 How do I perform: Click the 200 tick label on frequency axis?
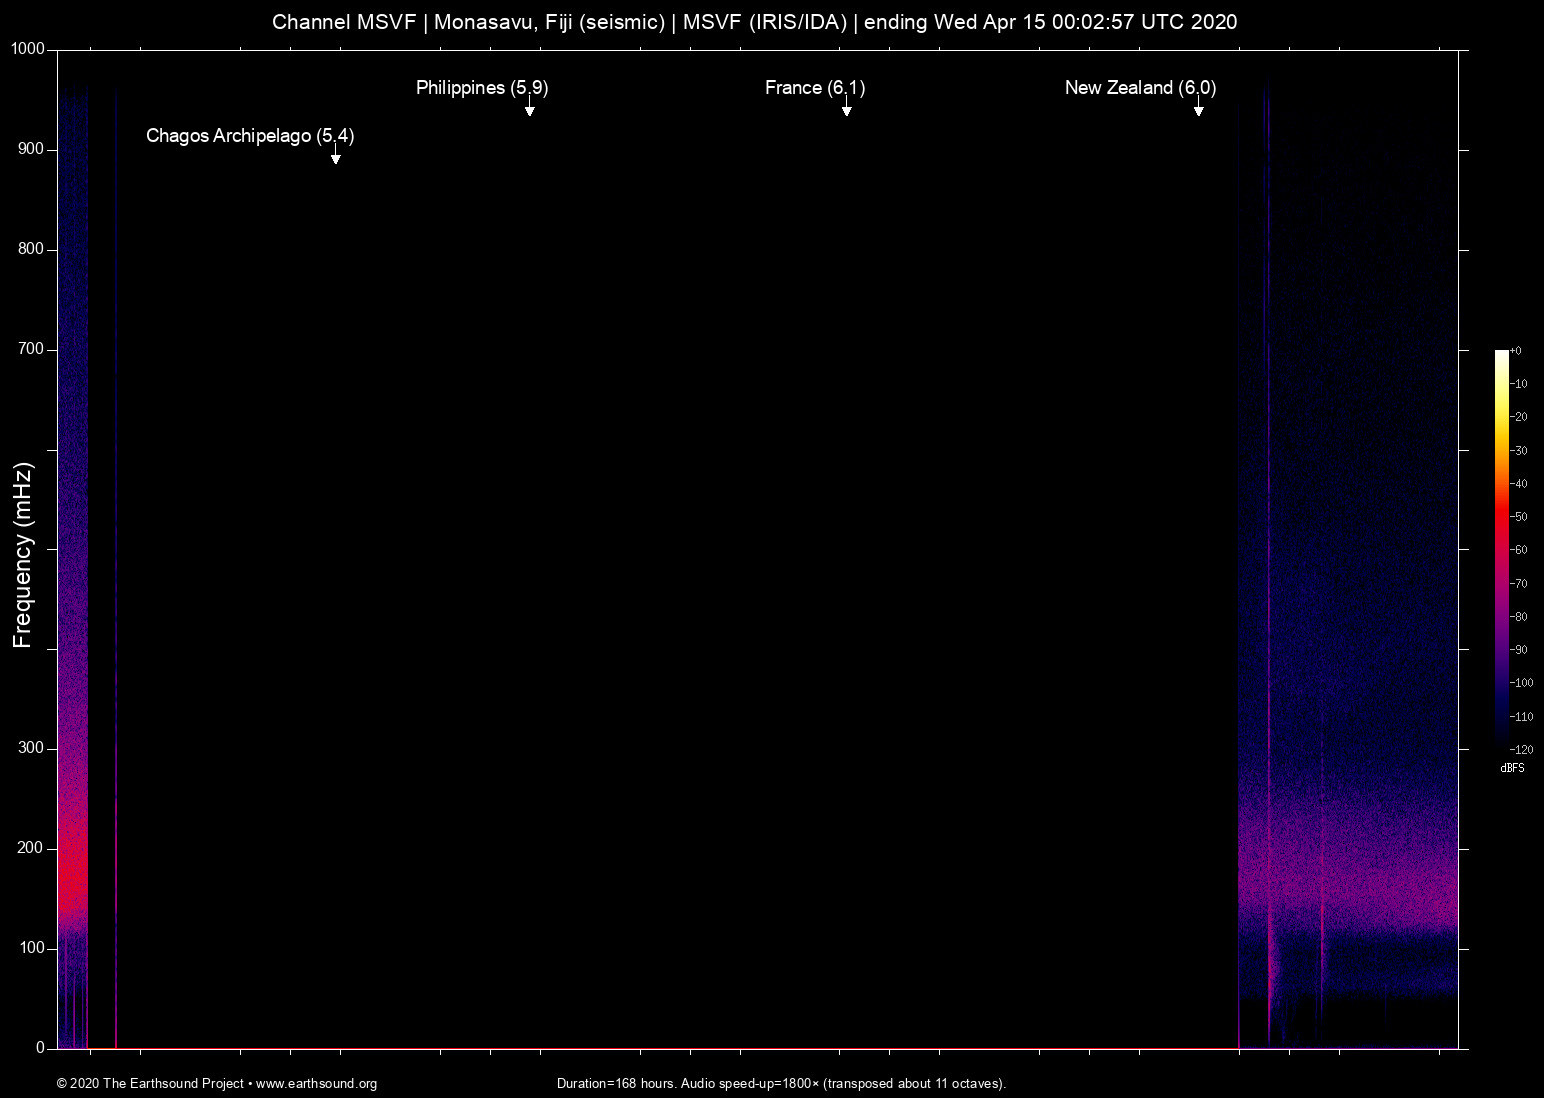[31, 848]
